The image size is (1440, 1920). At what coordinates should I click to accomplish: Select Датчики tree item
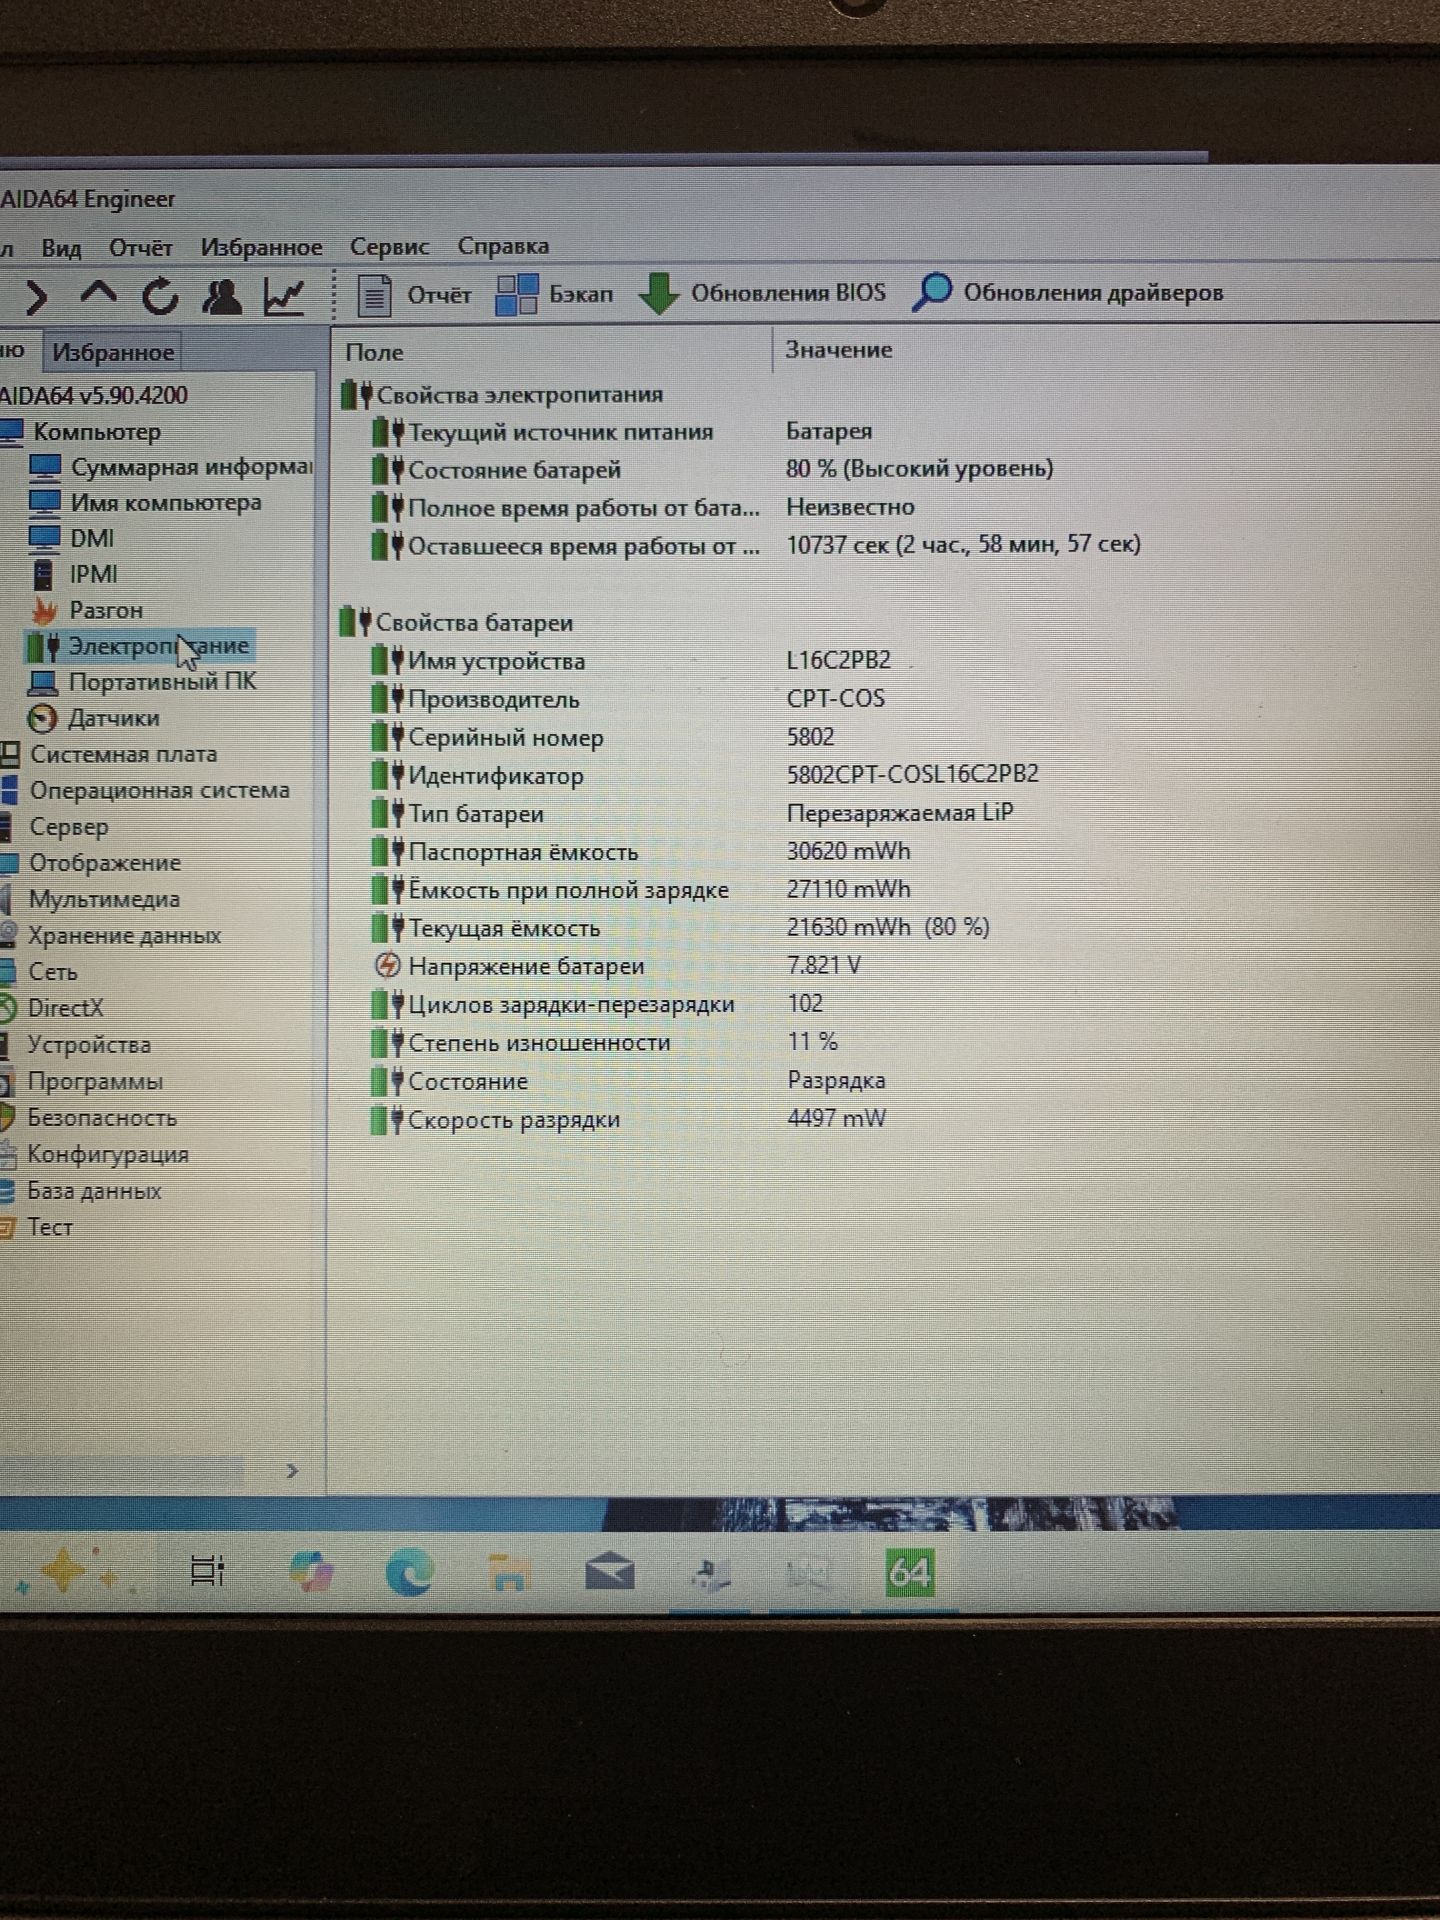pos(94,719)
